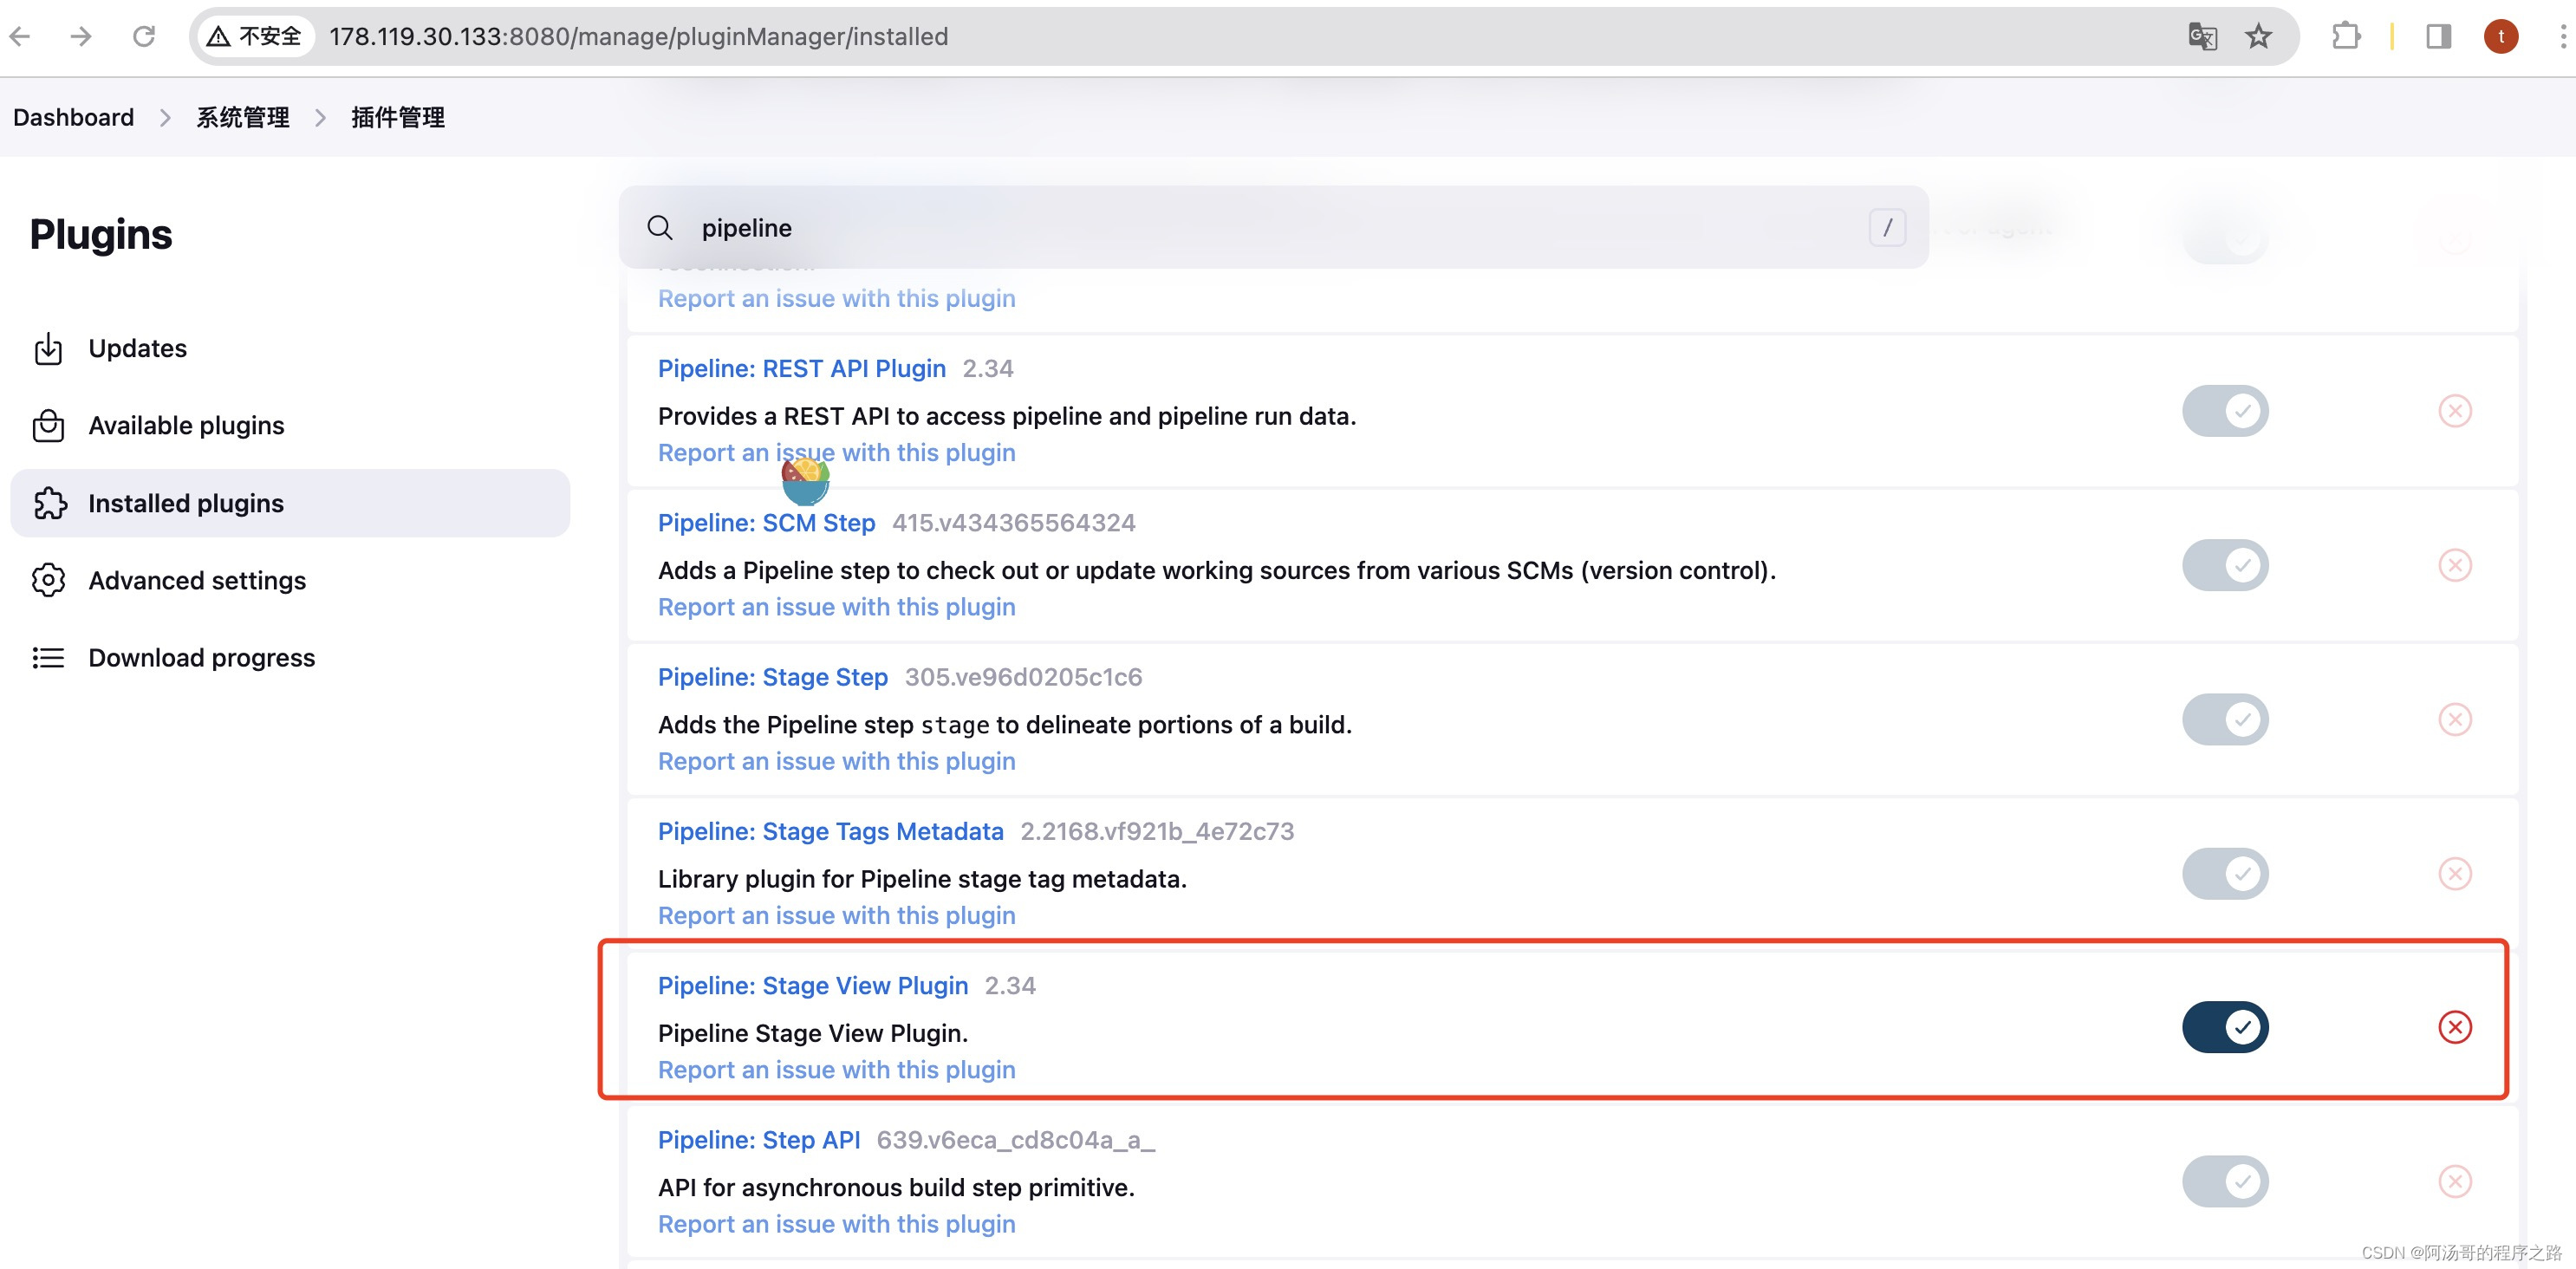Screen dimensions: 2576x1269
Task: Toggle Pipeline: Stage Step enabled switch
Action: click(x=2225, y=719)
